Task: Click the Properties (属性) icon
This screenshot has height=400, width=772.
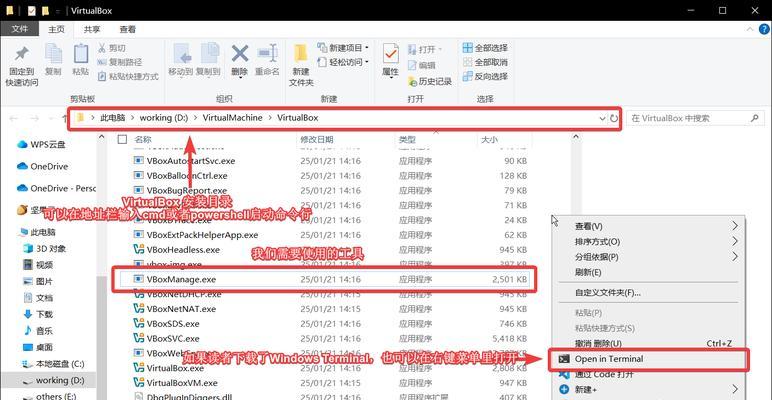Action: [390, 53]
